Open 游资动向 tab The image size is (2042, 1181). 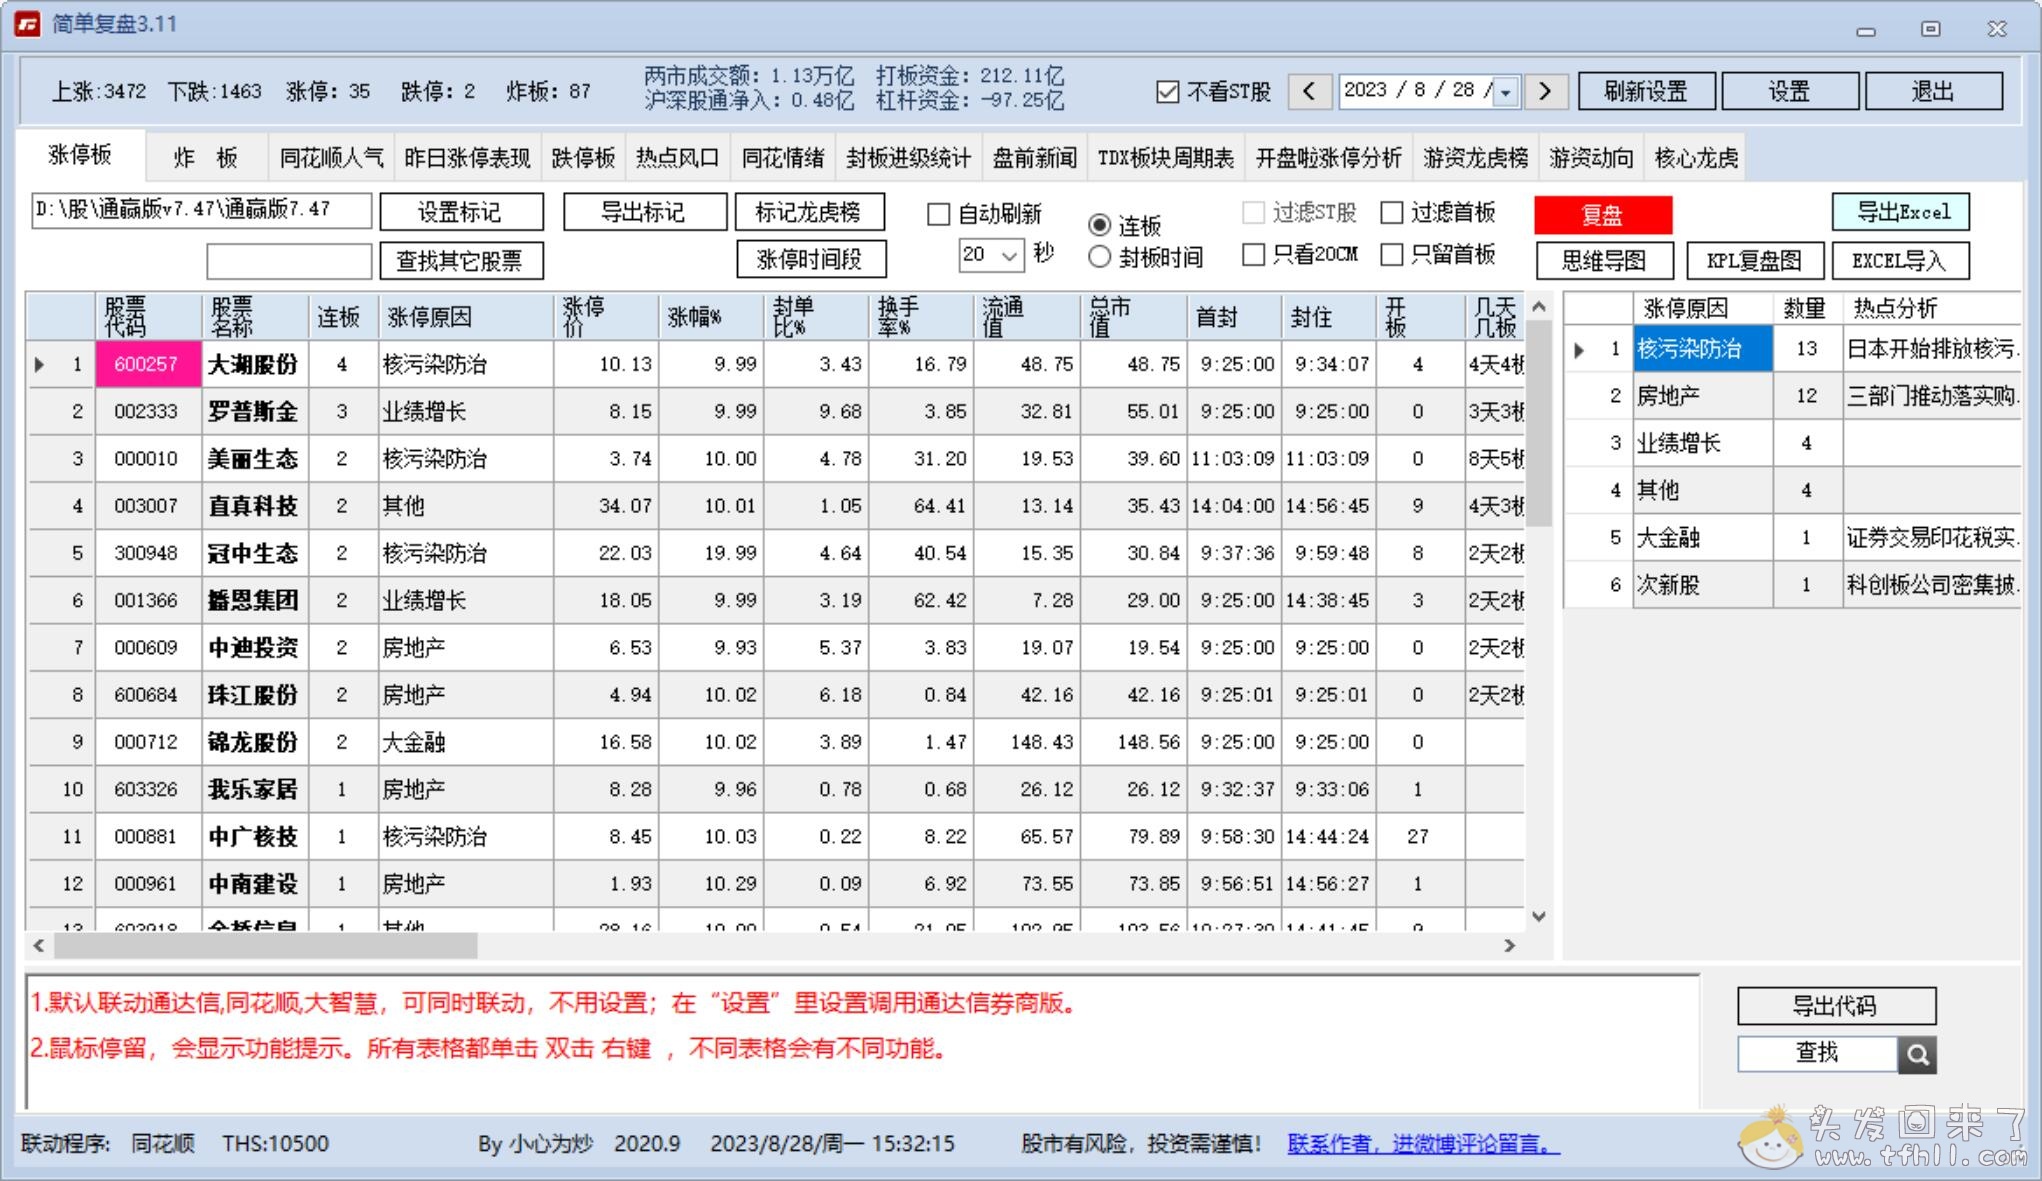click(x=1591, y=158)
